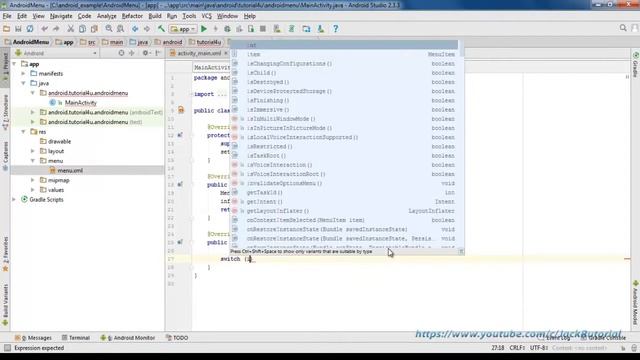Image resolution: width=640 pixels, height=360 pixels.
Task: Select menu.xml file in tree
Action: [x=70, y=171]
